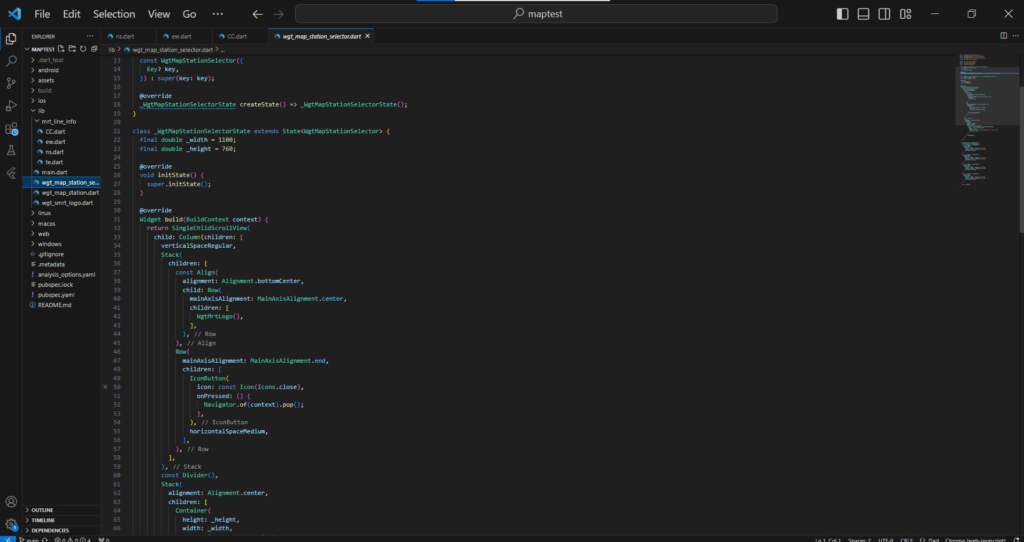Image resolution: width=1024 pixels, height=542 pixels.
Task: Open the Extensions view
Action: pos(12,129)
